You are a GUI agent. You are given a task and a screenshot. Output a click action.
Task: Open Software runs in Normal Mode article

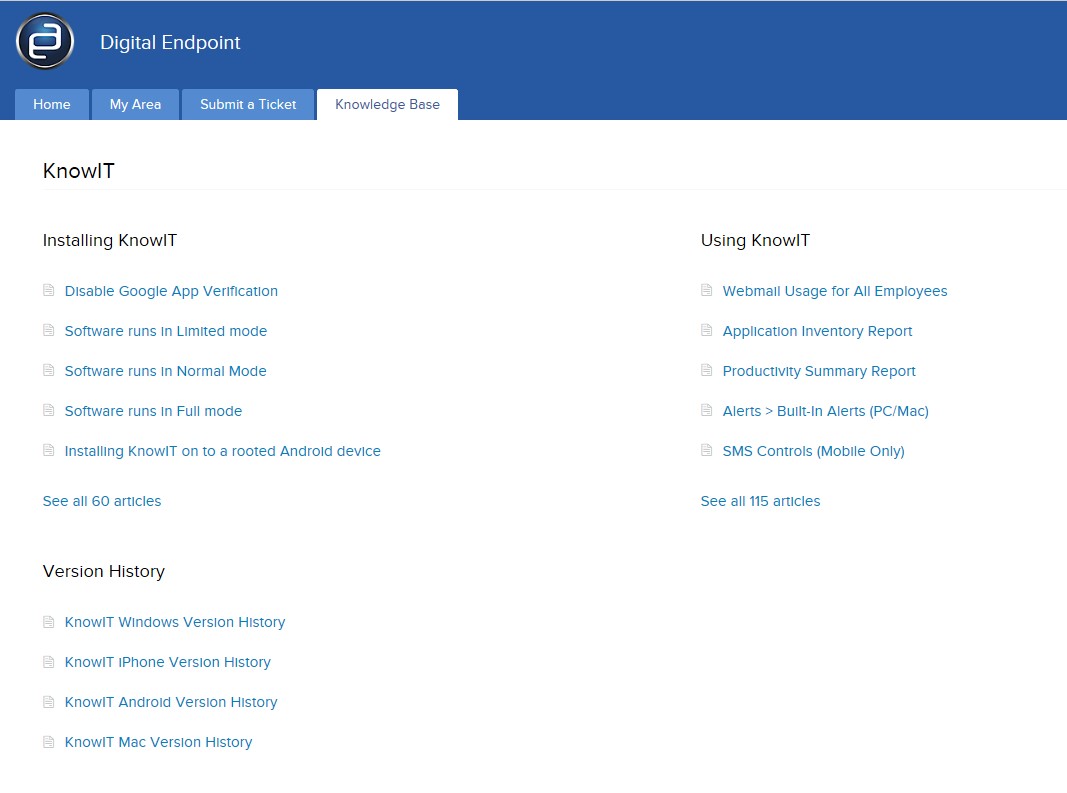165,371
